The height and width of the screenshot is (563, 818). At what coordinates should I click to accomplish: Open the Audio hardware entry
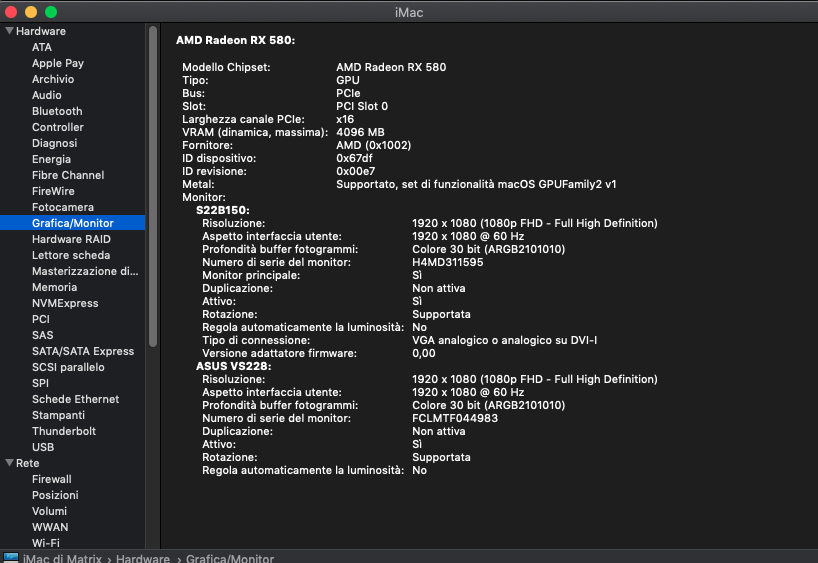[46, 95]
